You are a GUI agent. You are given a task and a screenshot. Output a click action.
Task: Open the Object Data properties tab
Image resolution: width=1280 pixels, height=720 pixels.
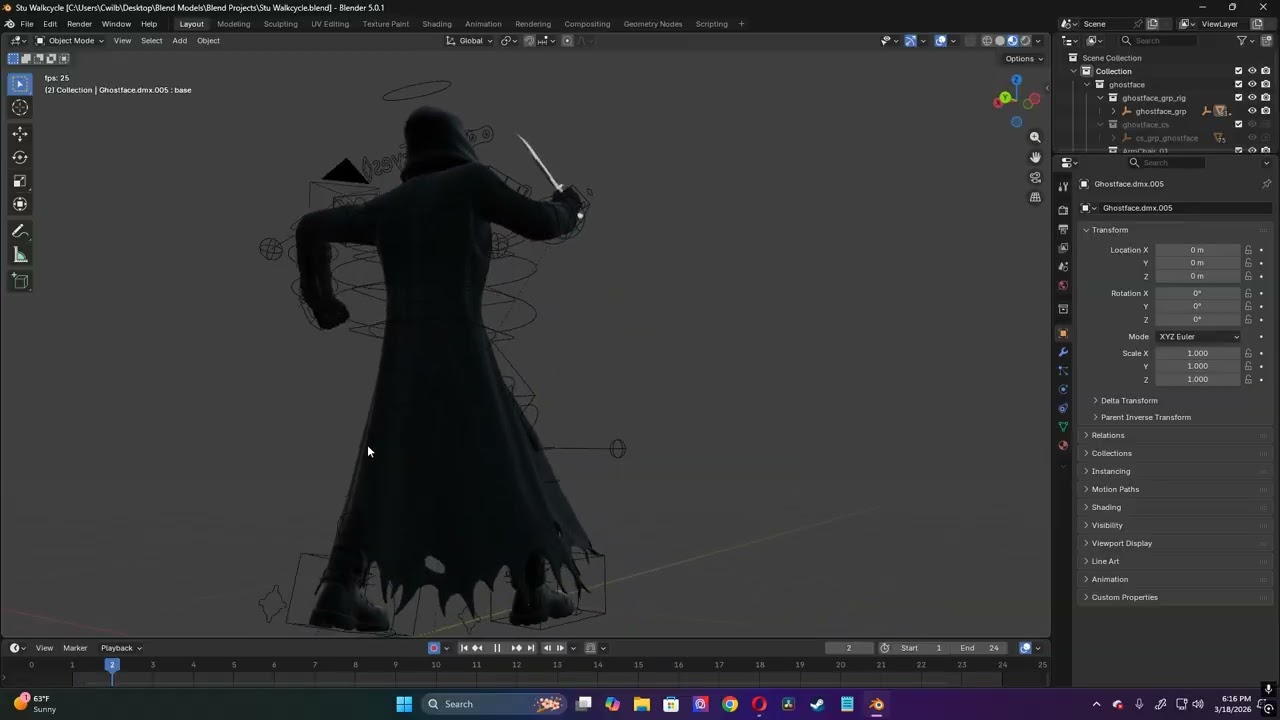[1063, 427]
